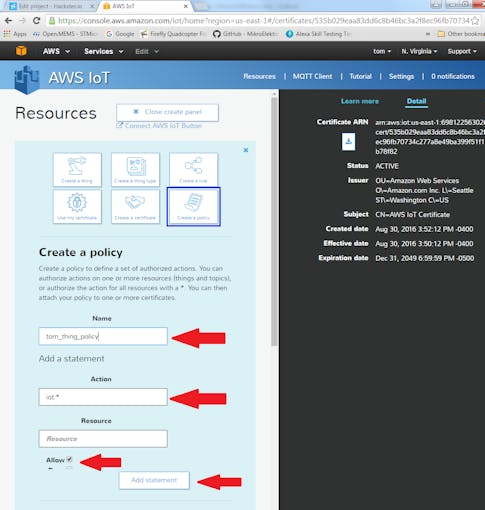Click the Create a thing icon
This screenshot has width=485, height=510.
click(77, 169)
